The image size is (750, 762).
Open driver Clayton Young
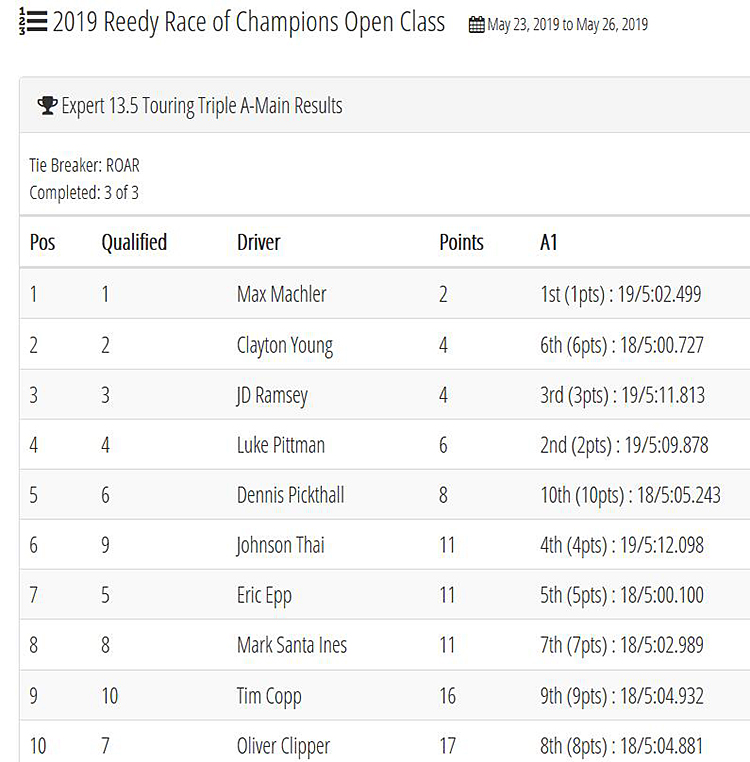coord(285,346)
